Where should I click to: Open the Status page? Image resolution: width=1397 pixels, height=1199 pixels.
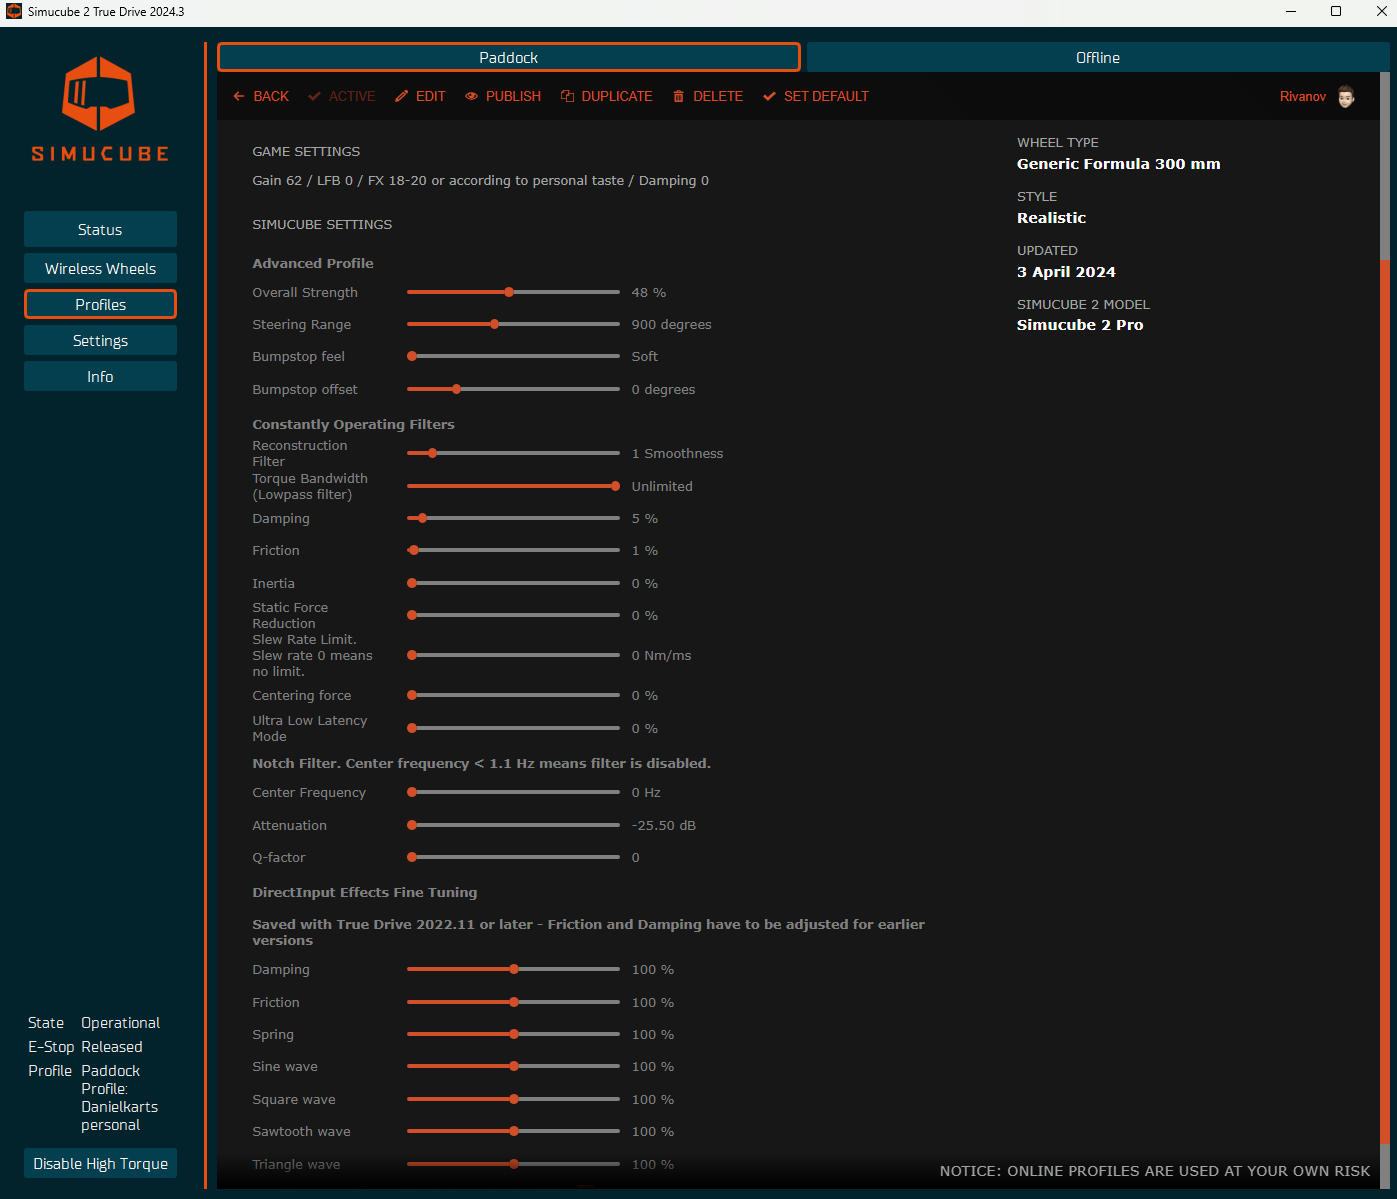click(x=100, y=229)
